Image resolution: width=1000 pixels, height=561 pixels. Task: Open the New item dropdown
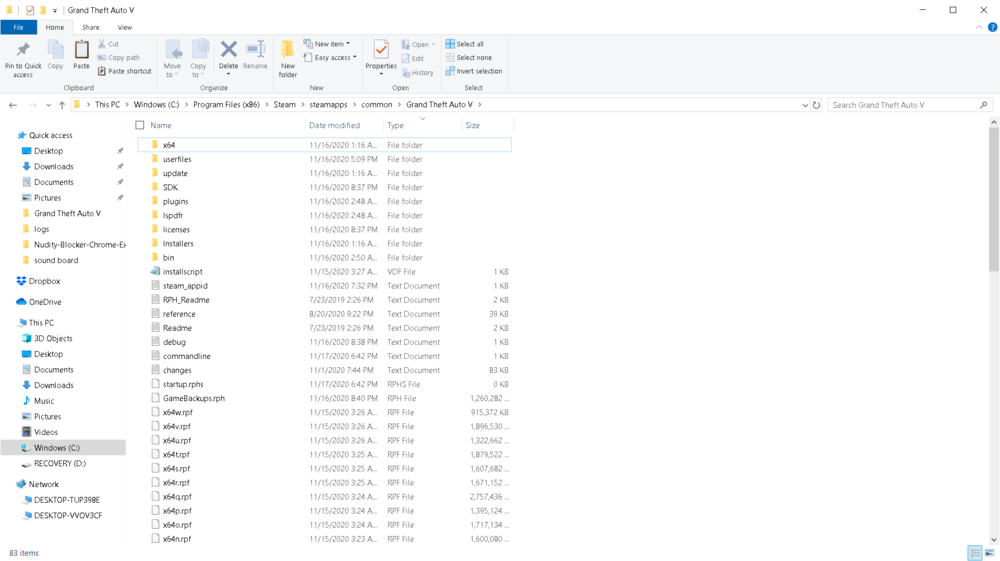327,44
